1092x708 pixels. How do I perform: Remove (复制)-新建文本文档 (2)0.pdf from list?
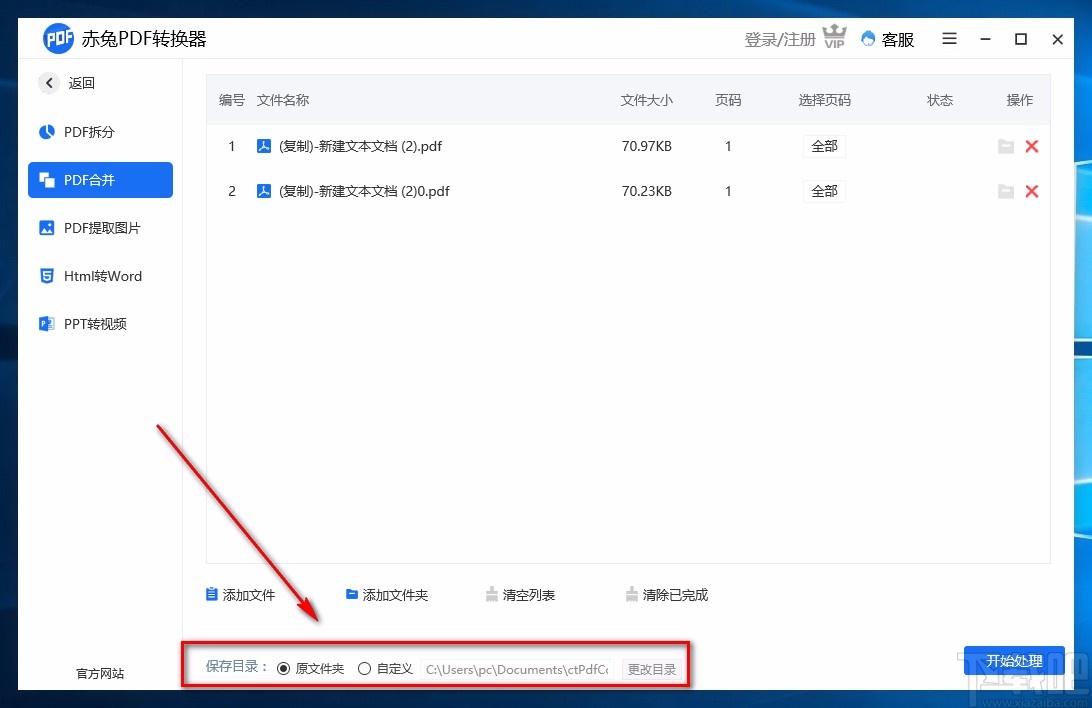tap(1032, 191)
